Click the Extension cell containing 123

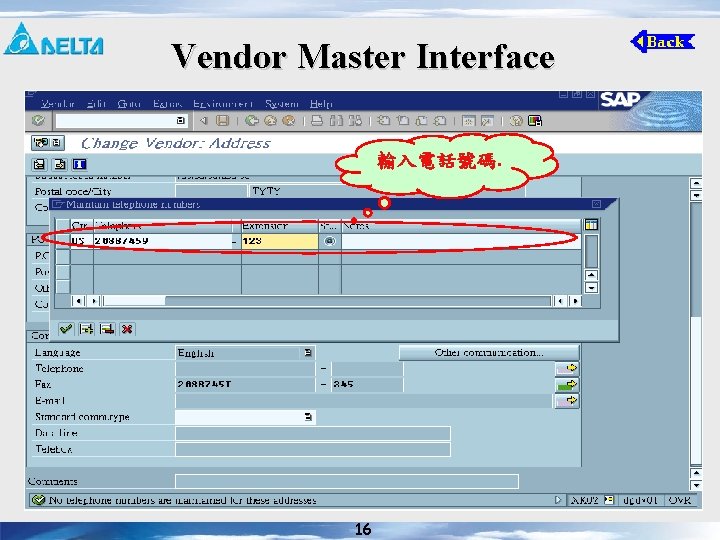[280, 241]
